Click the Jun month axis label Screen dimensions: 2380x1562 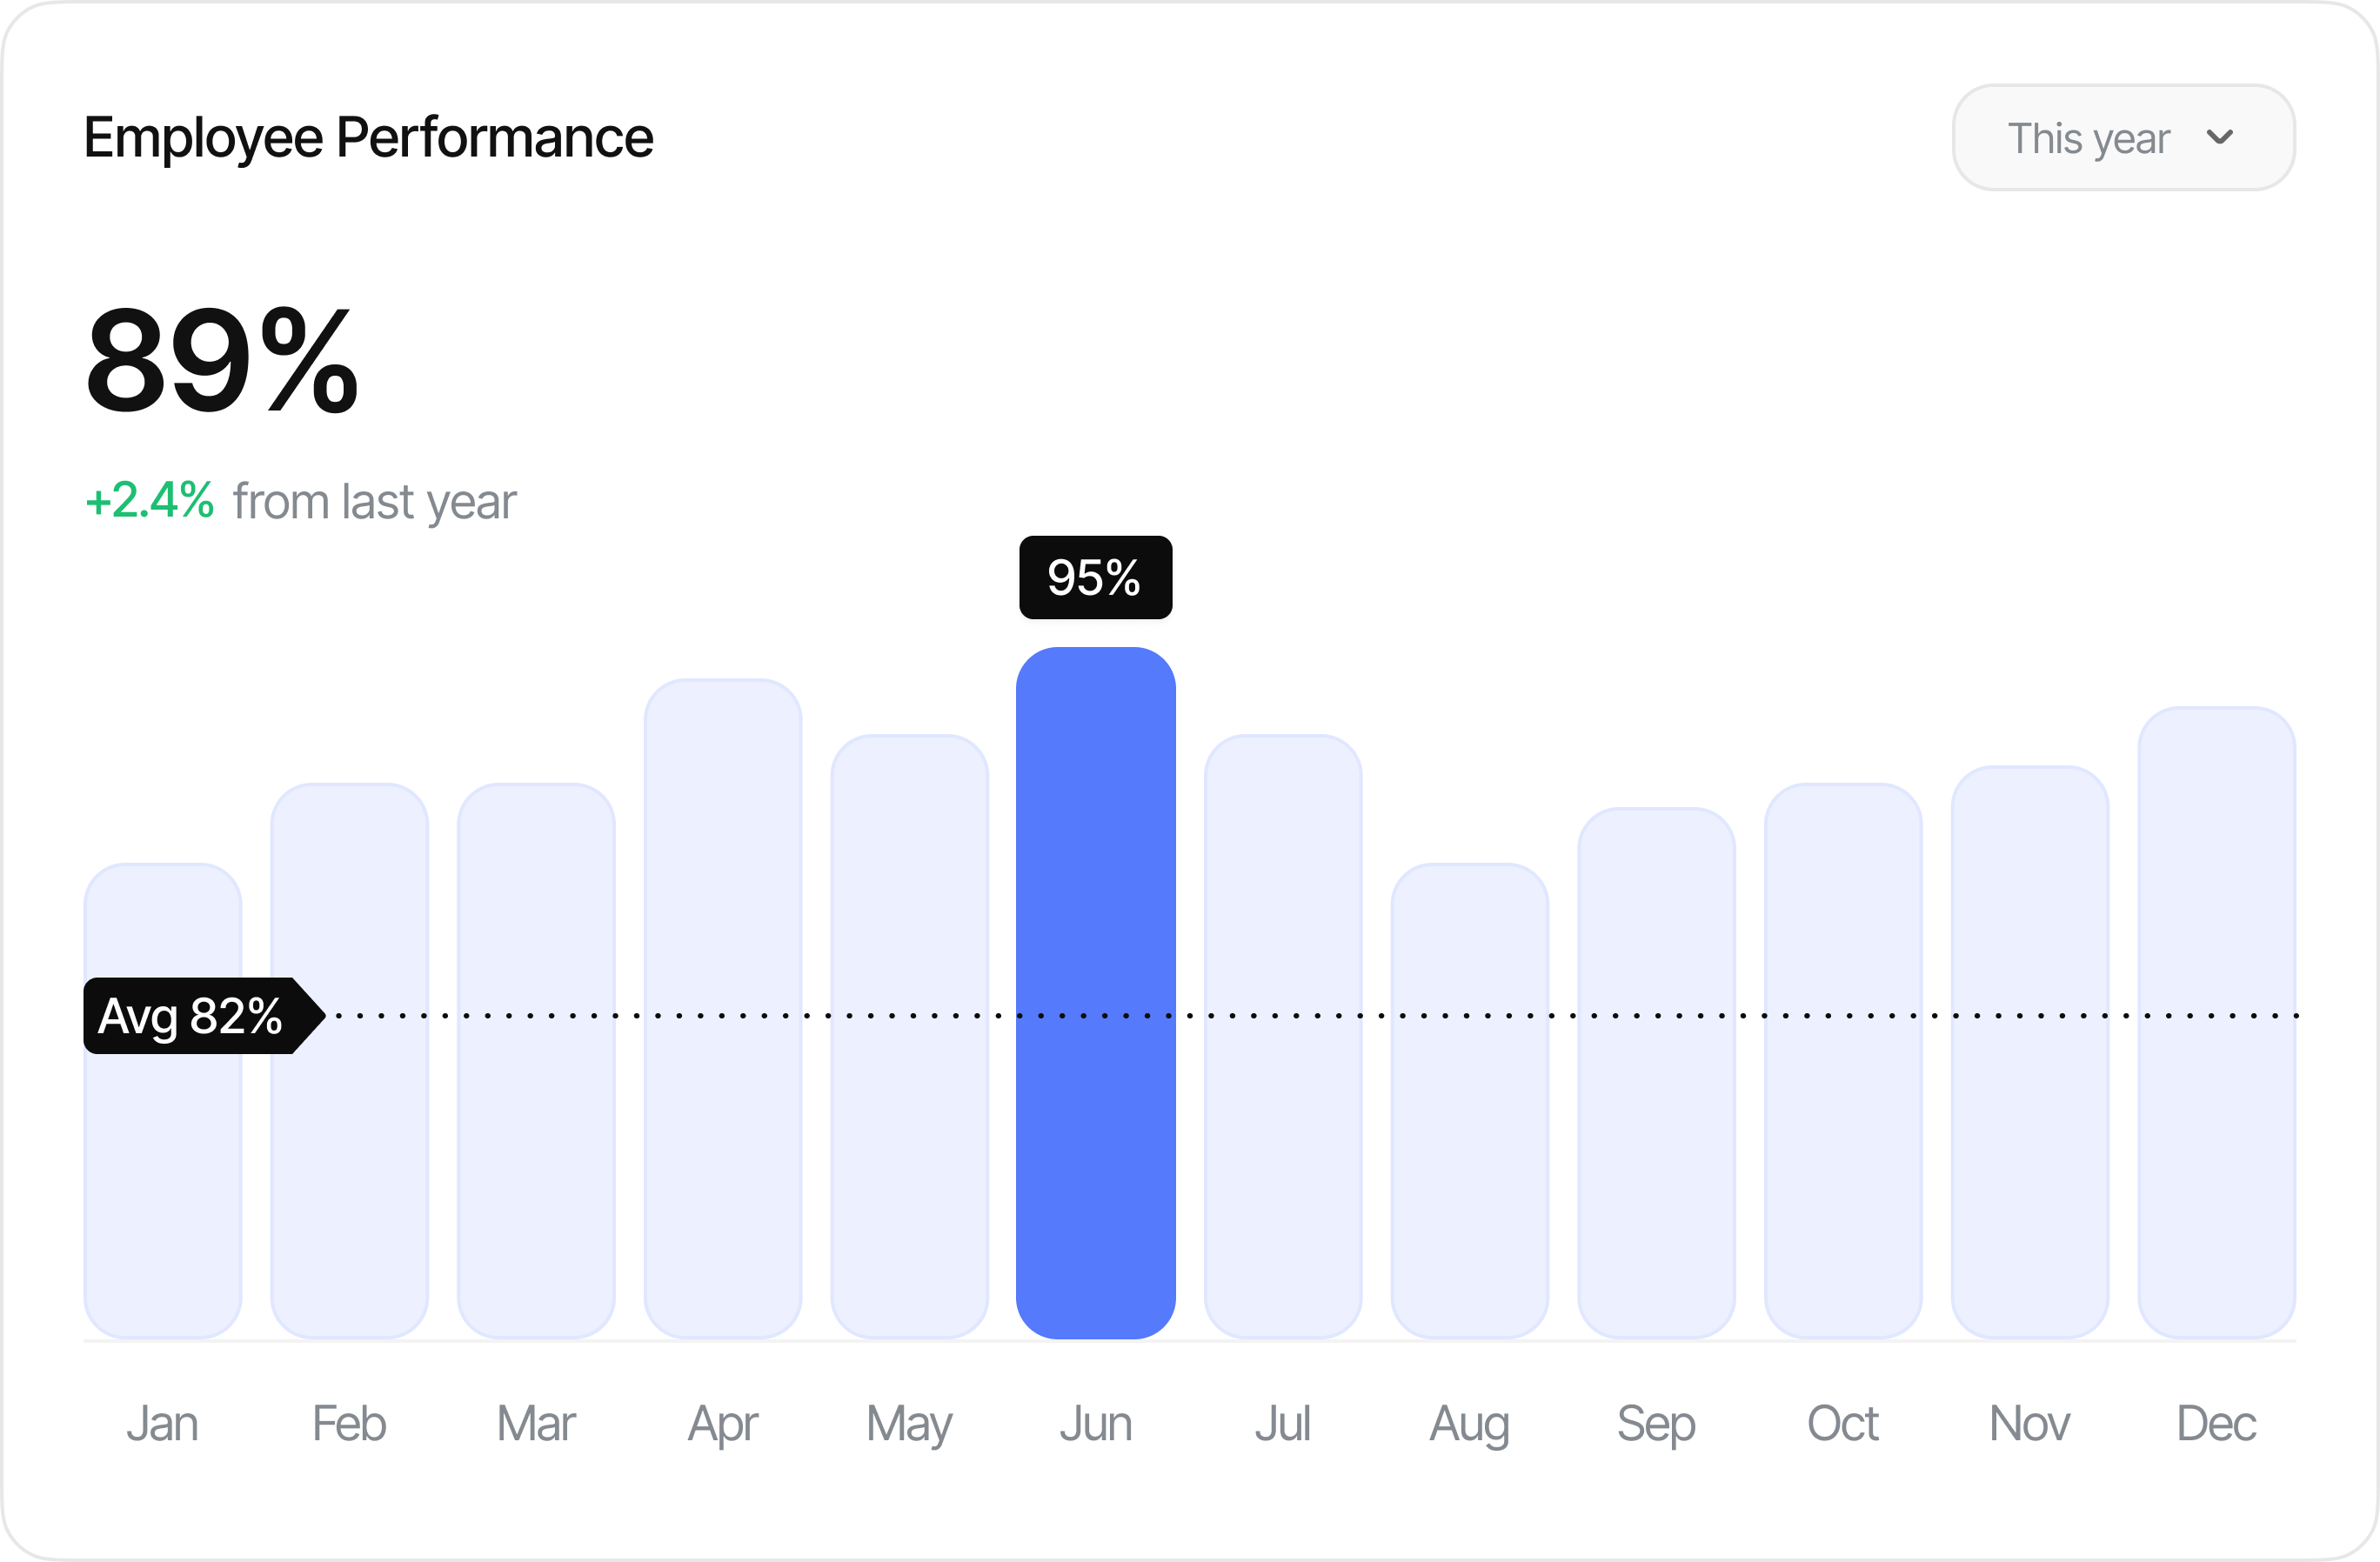click(1095, 1423)
